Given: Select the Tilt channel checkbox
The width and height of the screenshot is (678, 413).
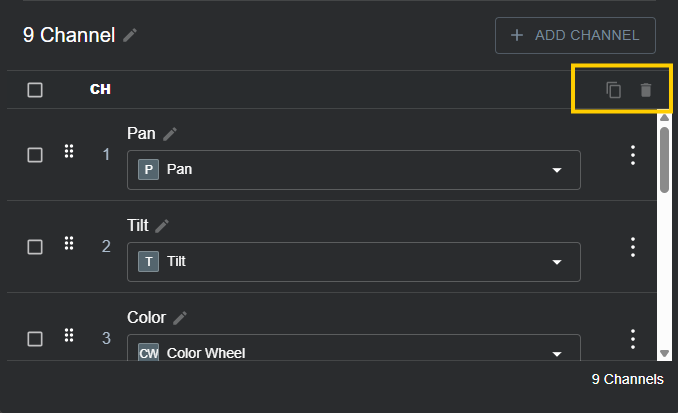Looking at the screenshot, I should click(35, 247).
